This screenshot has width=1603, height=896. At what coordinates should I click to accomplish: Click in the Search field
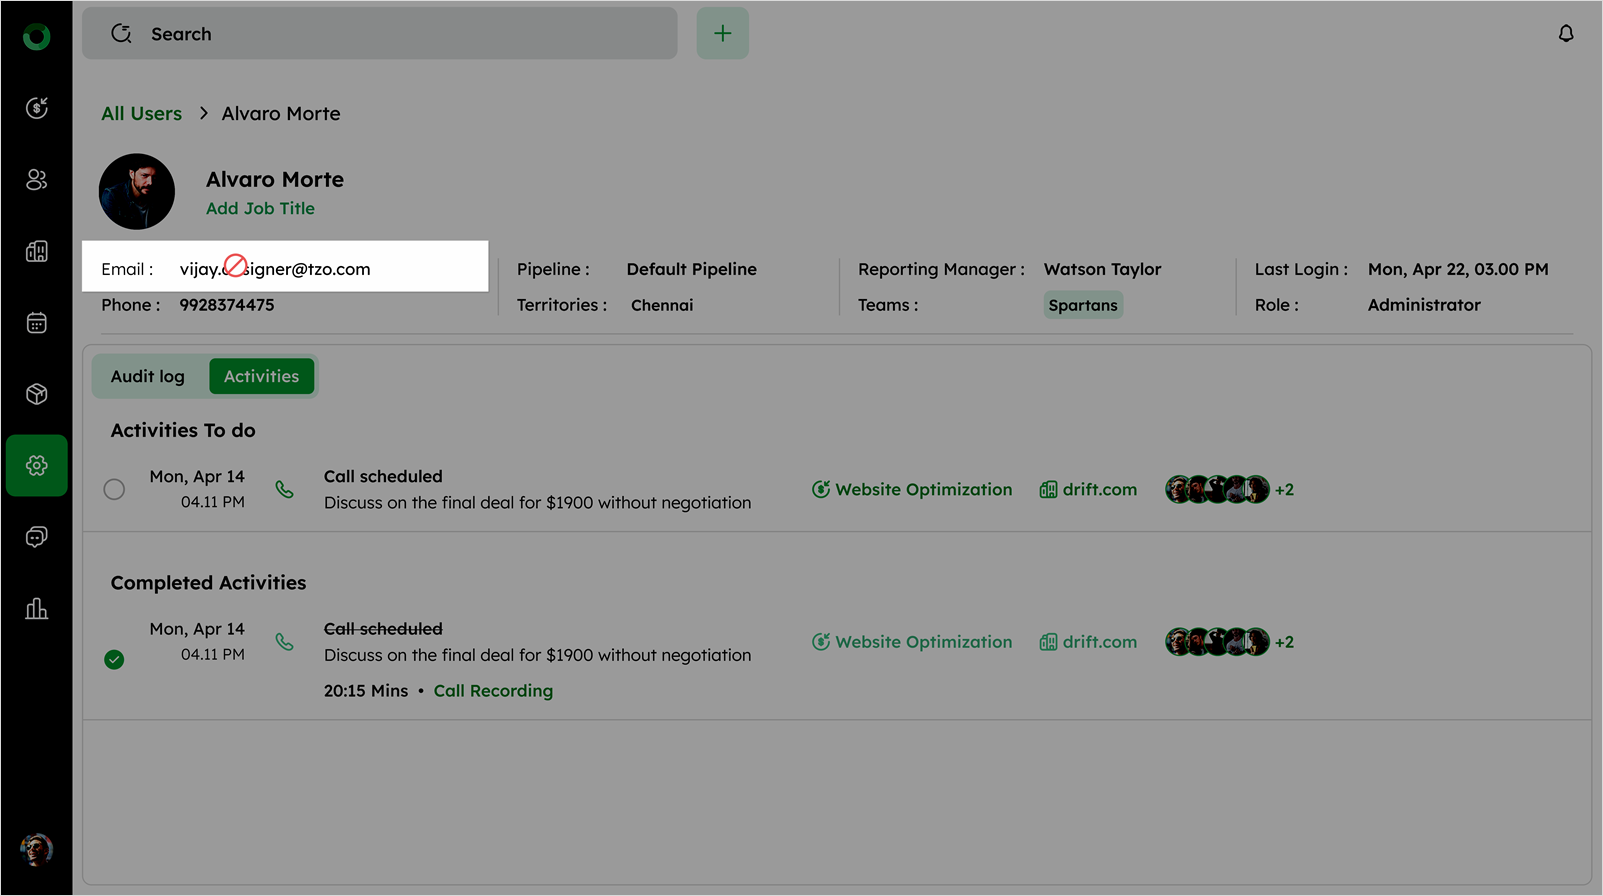380,34
